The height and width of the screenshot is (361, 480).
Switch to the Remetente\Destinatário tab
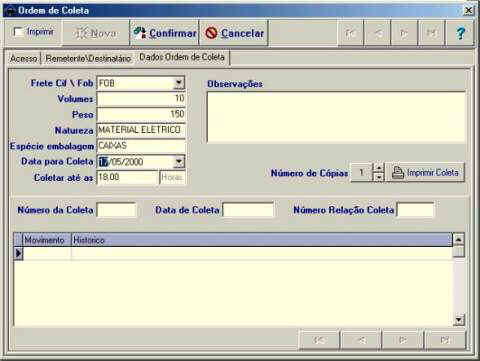click(x=88, y=58)
